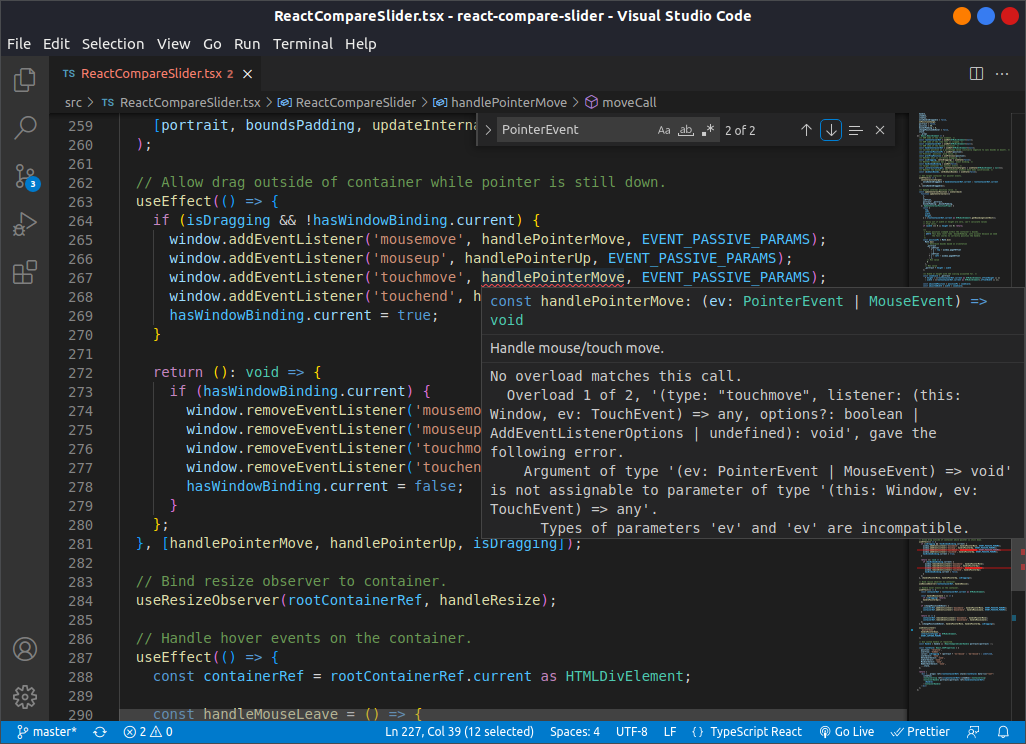Go to previous find match
The width and height of the screenshot is (1026, 744).
click(x=806, y=130)
